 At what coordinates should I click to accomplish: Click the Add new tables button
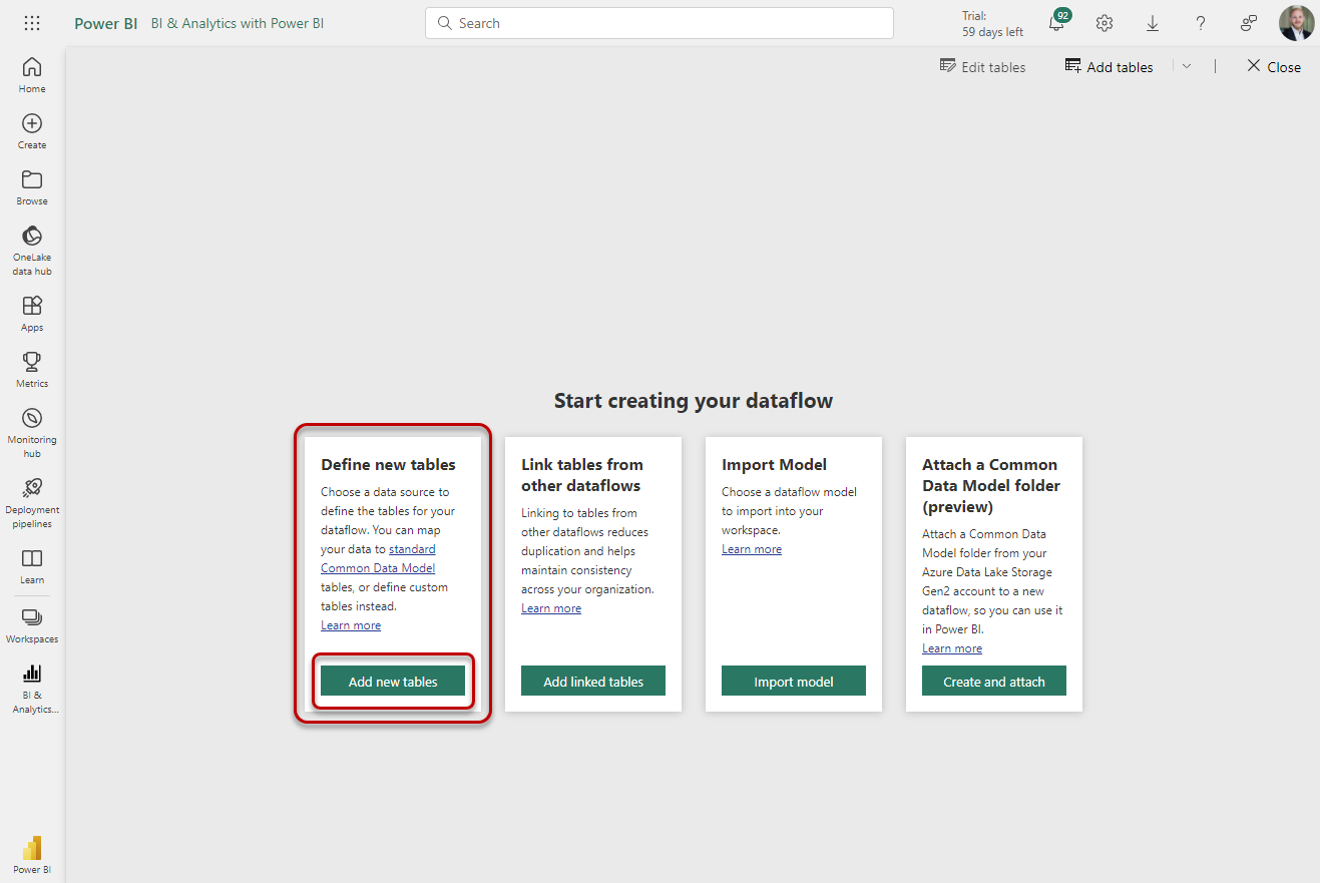(393, 682)
